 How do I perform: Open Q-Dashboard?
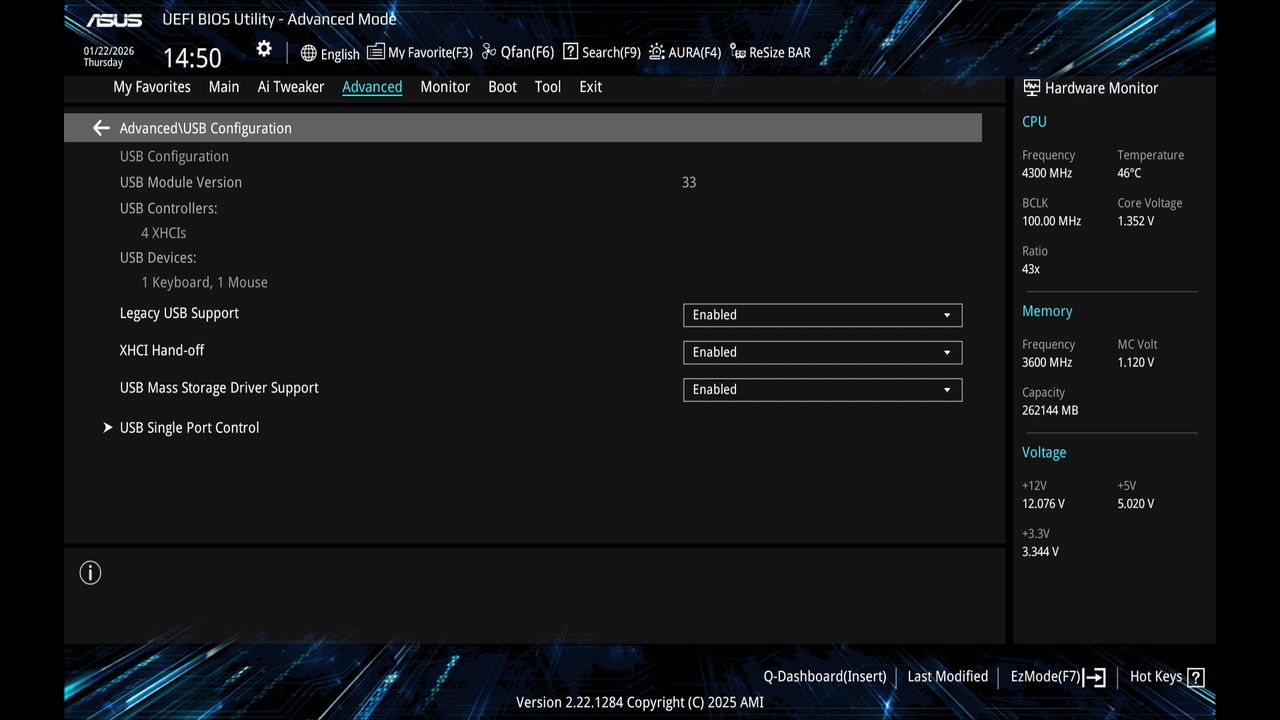click(x=824, y=676)
